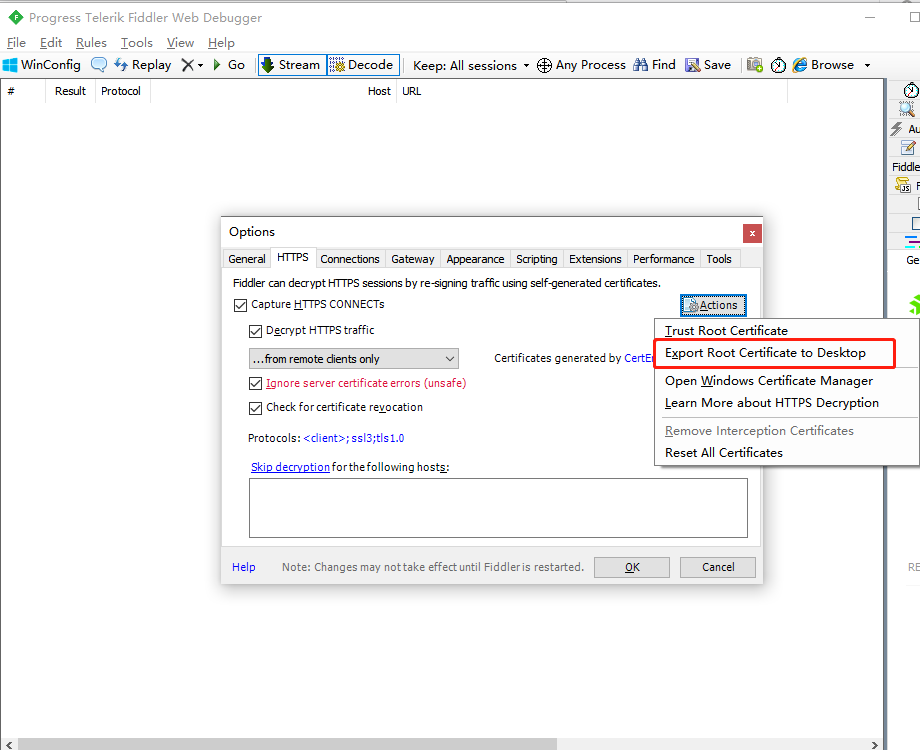Click the comment speech bubble icon
This screenshot has width=920, height=750.
(99, 65)
